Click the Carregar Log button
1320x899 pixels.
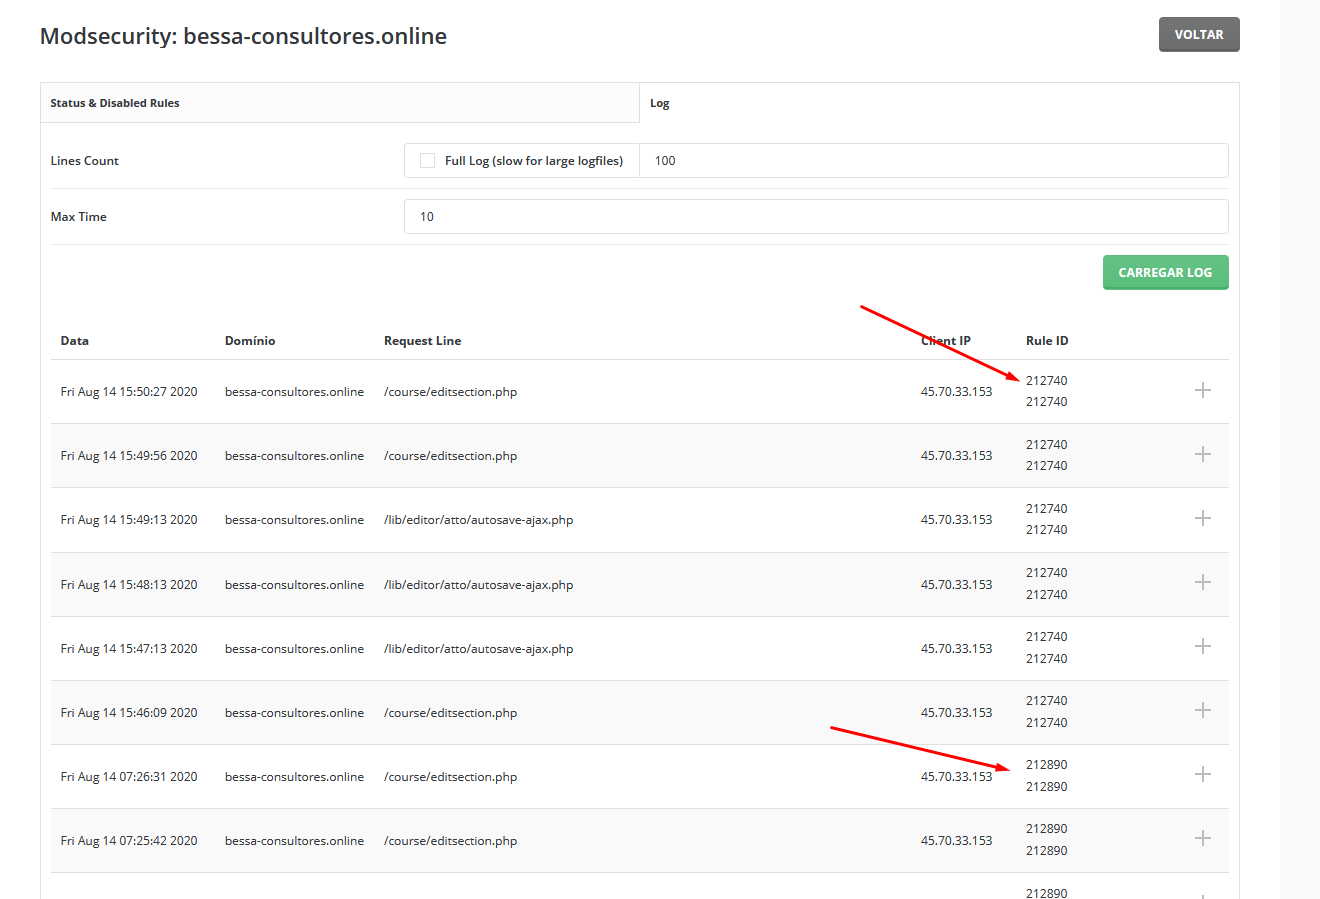tap(1165, 272)
